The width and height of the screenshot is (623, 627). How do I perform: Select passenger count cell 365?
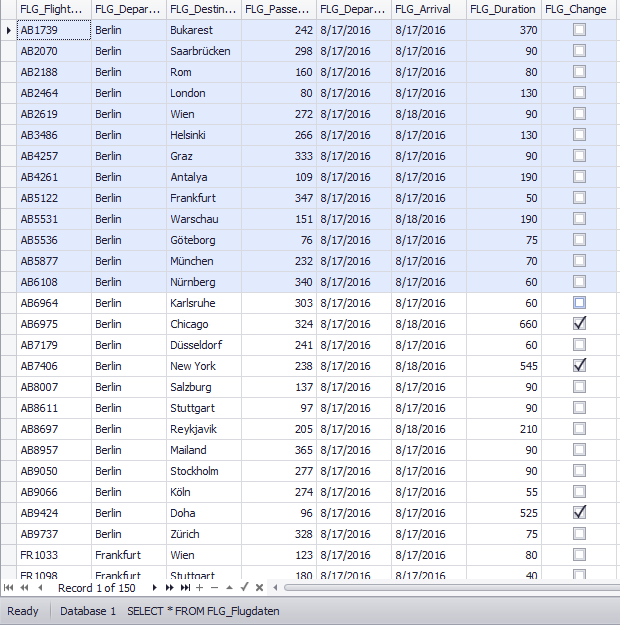coord(279,450)
